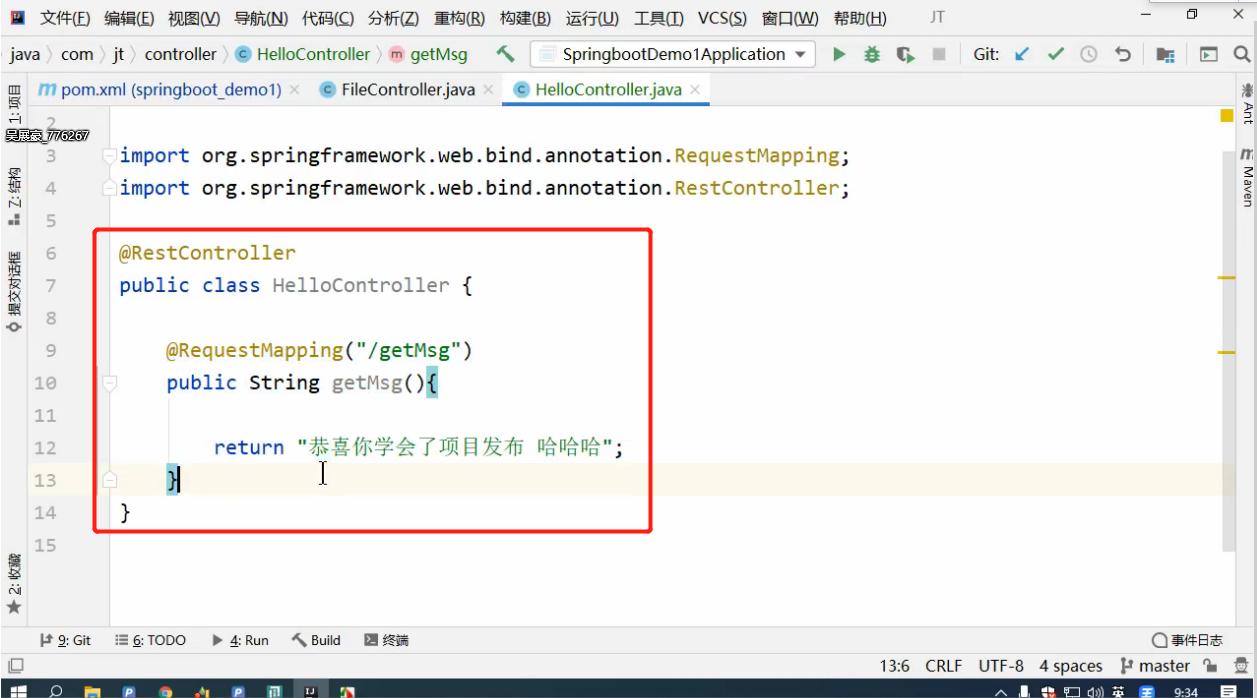Show hidden system tray icons chevron

tap(1001, 692)
